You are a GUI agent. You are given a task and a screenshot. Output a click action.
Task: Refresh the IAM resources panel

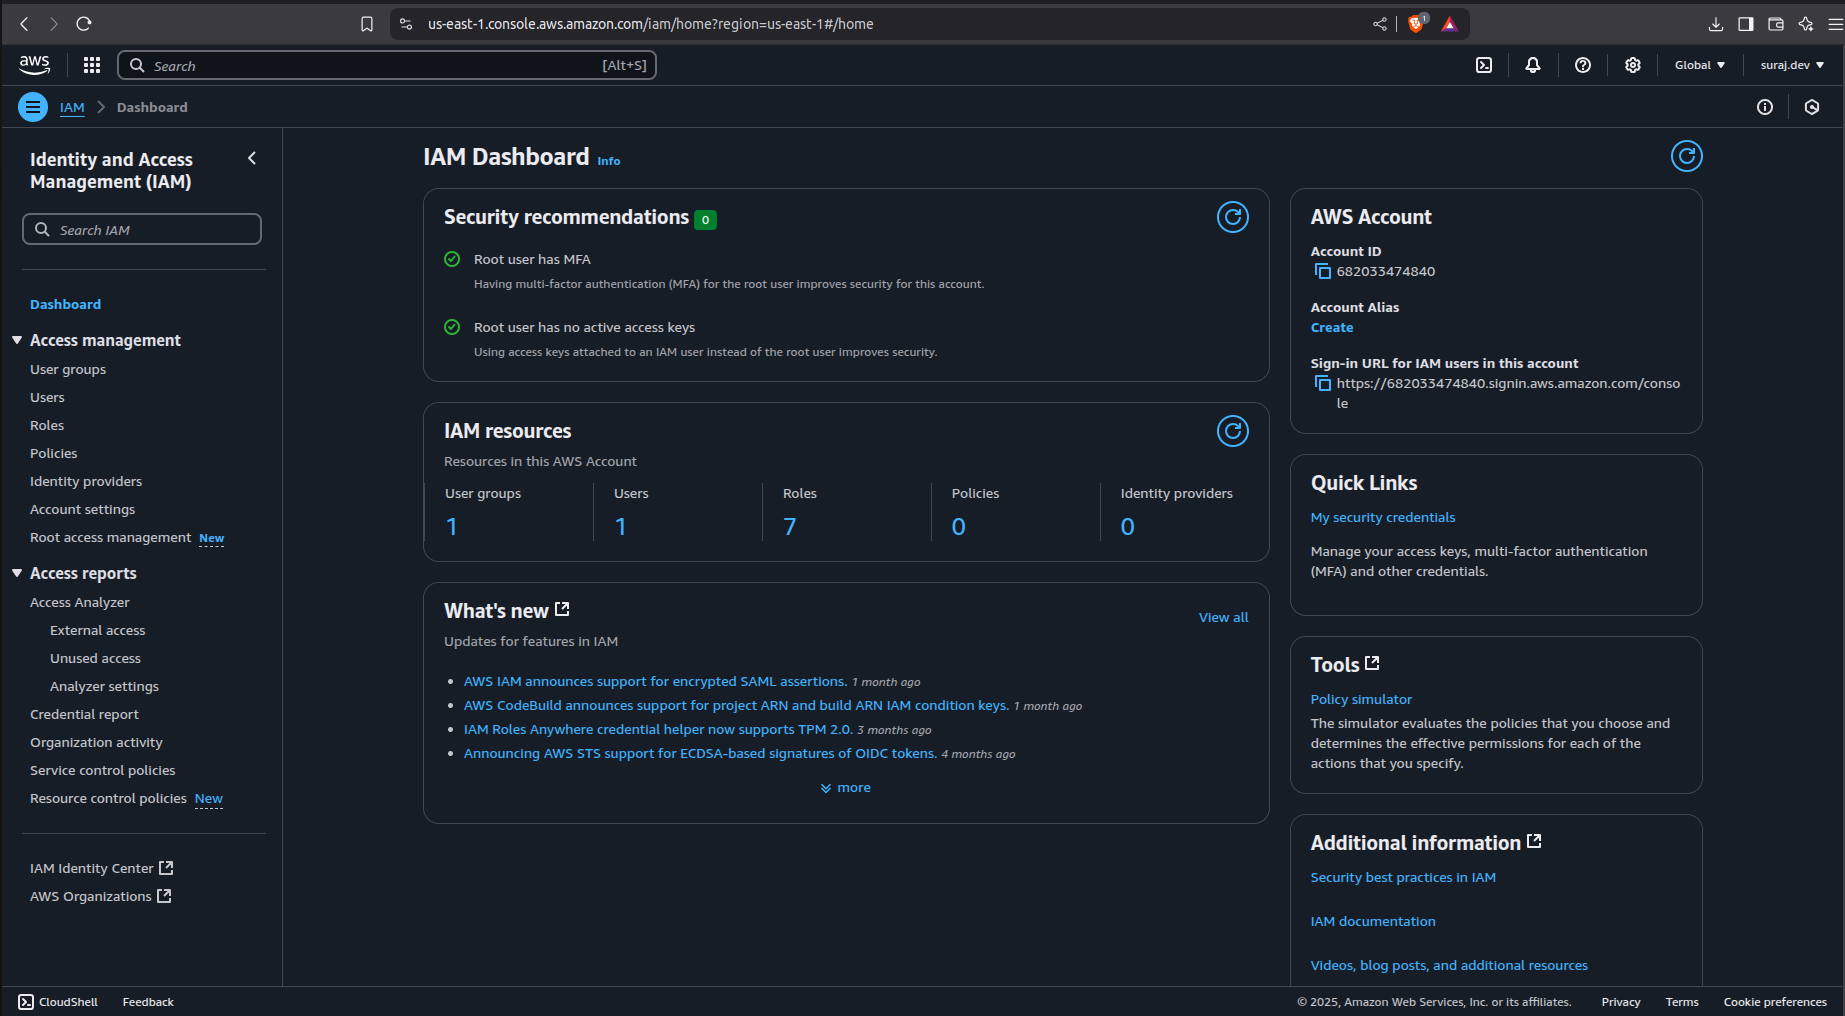click(1233, 431)
